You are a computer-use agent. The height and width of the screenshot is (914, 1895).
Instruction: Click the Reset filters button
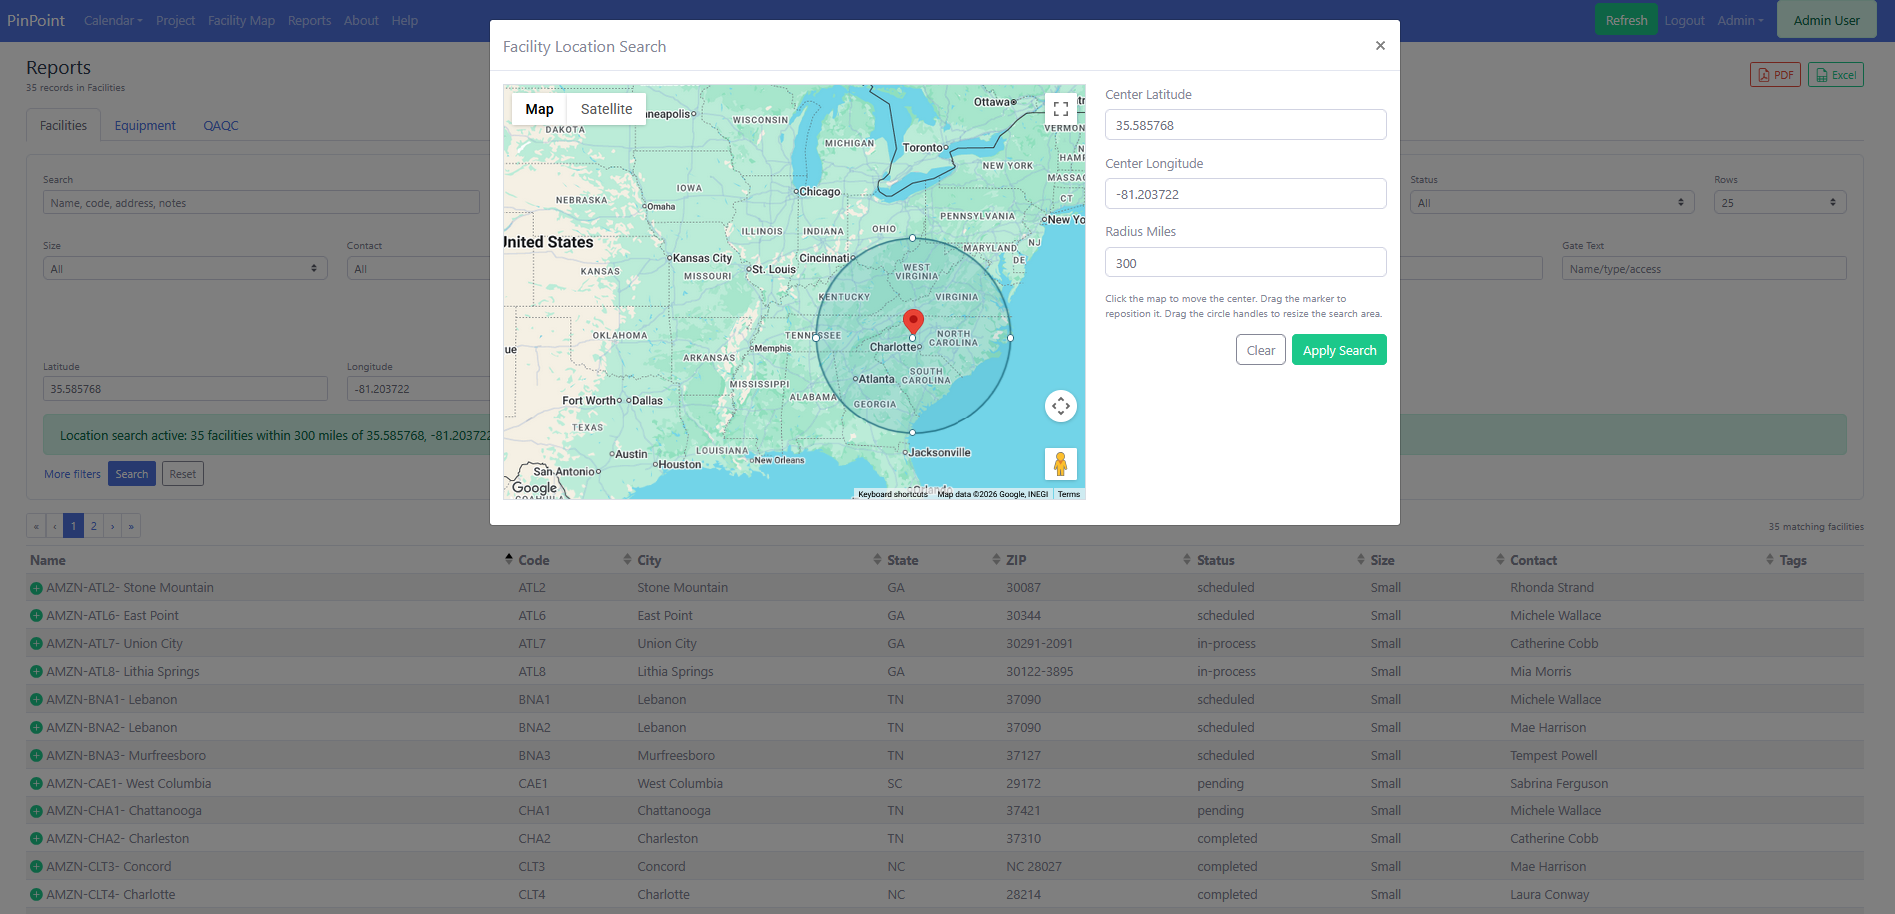coord(183,474)
